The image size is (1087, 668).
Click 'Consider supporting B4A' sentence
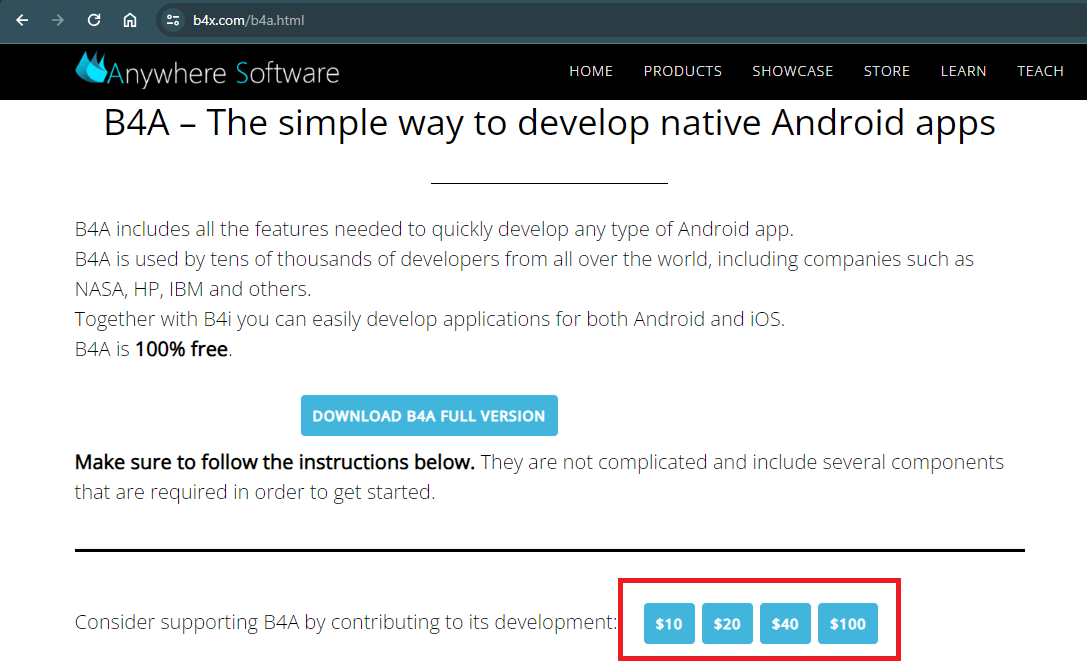click(345, 622)
